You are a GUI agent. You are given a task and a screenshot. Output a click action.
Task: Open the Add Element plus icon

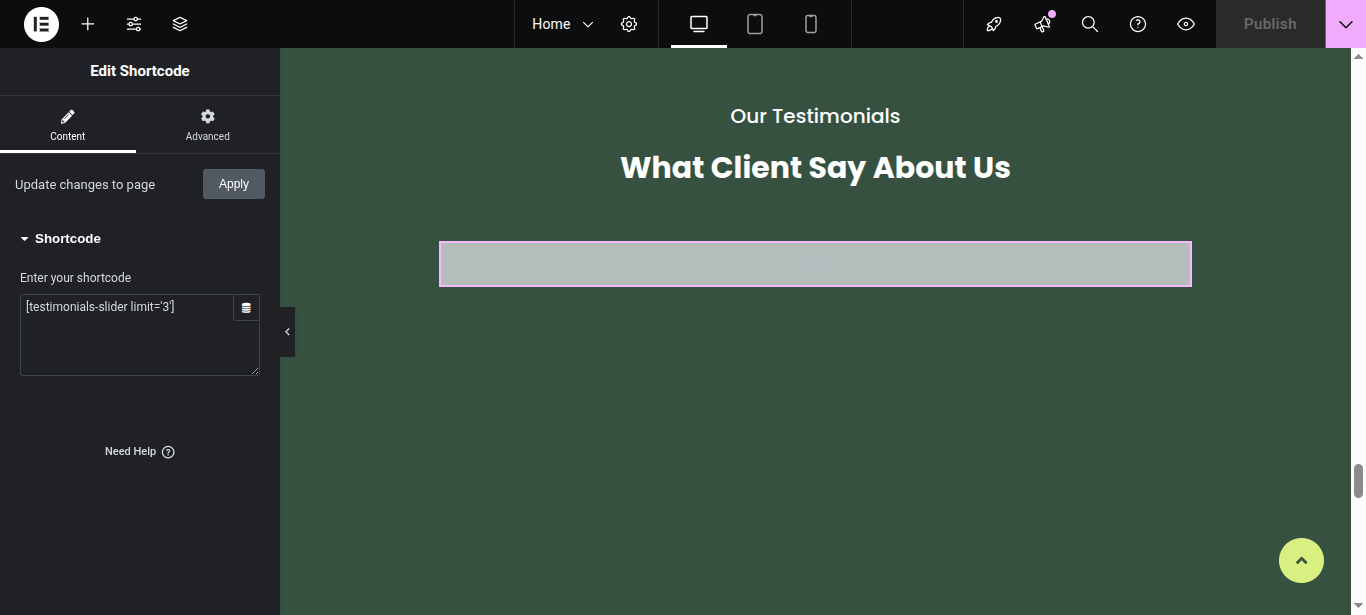pos(88,24)
